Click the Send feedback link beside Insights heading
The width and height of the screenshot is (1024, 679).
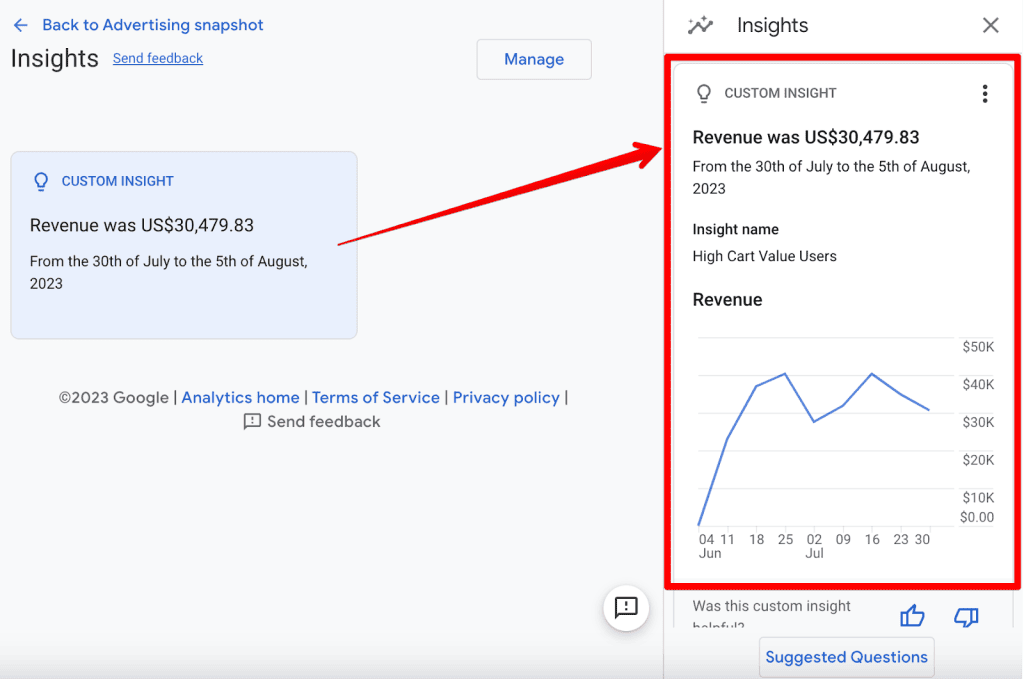(x=157, y=59)
